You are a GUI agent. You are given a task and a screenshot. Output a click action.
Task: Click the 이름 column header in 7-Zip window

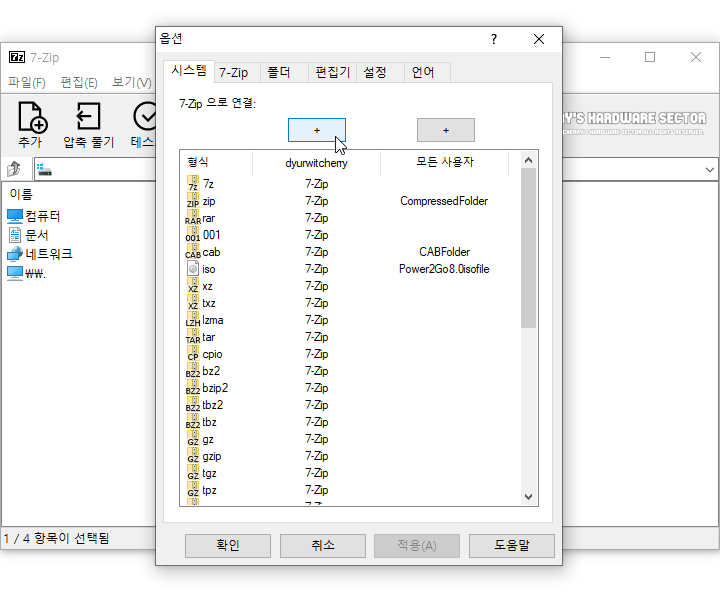21,194
